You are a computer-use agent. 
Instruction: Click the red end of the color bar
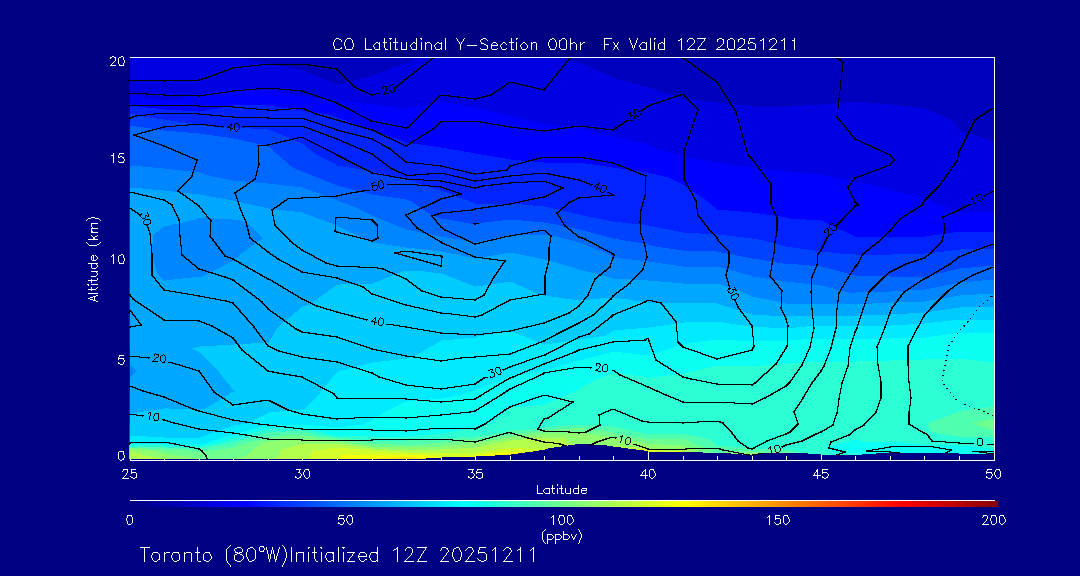point(990,501)
